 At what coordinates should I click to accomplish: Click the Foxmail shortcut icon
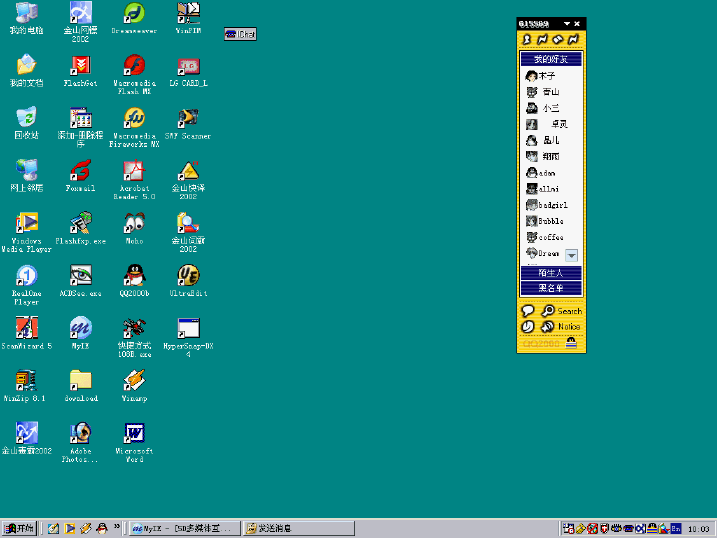80,171
